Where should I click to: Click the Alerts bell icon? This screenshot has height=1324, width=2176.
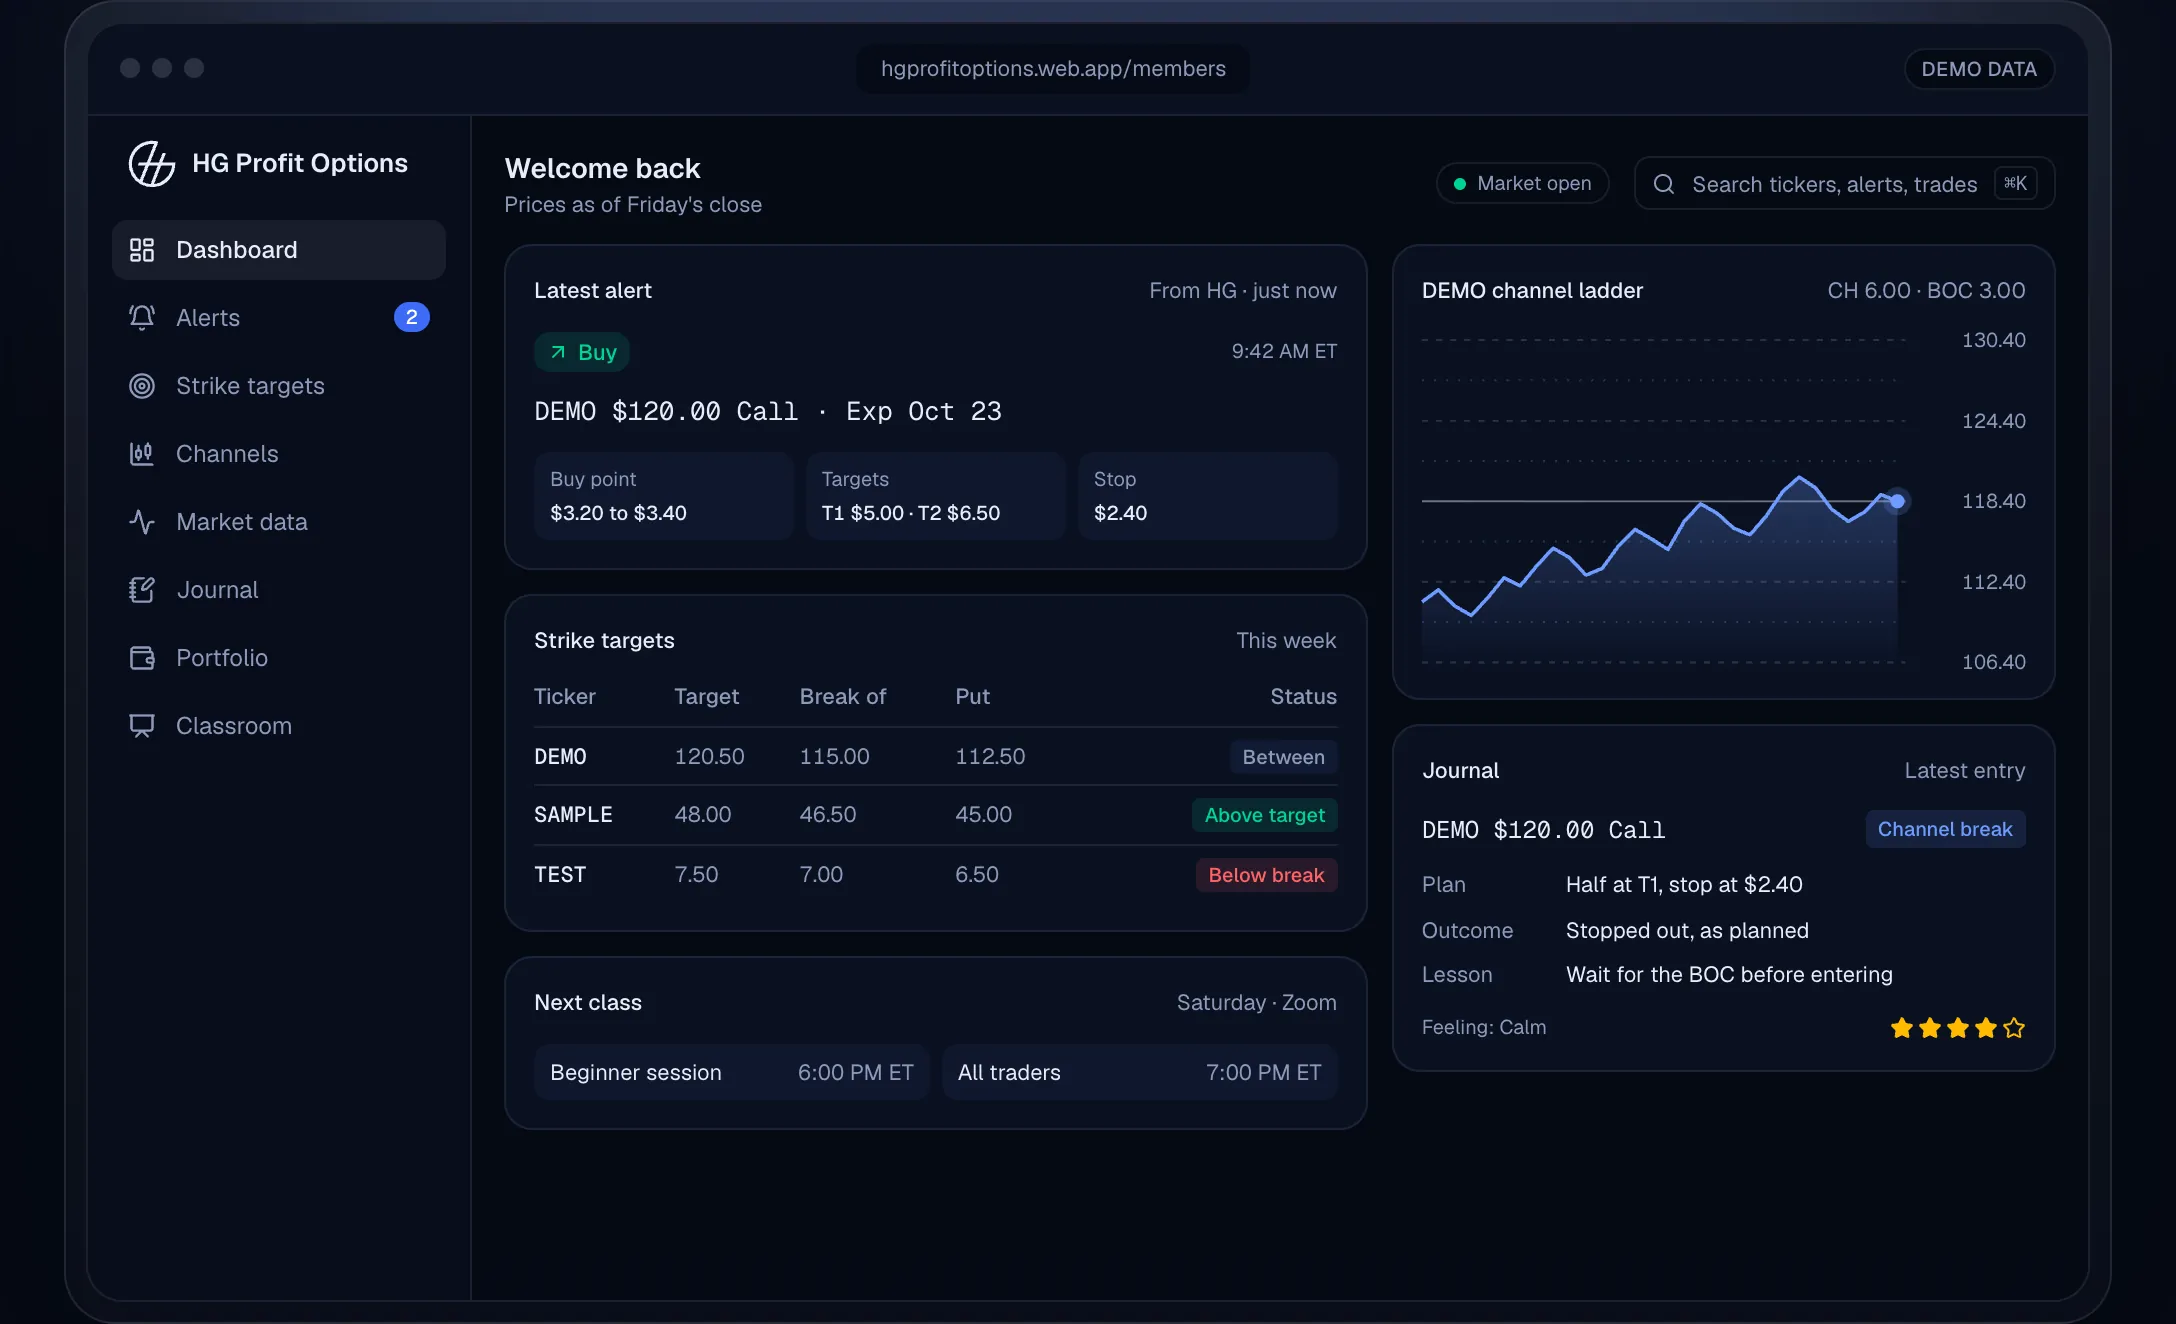click(x=142, y=318)
